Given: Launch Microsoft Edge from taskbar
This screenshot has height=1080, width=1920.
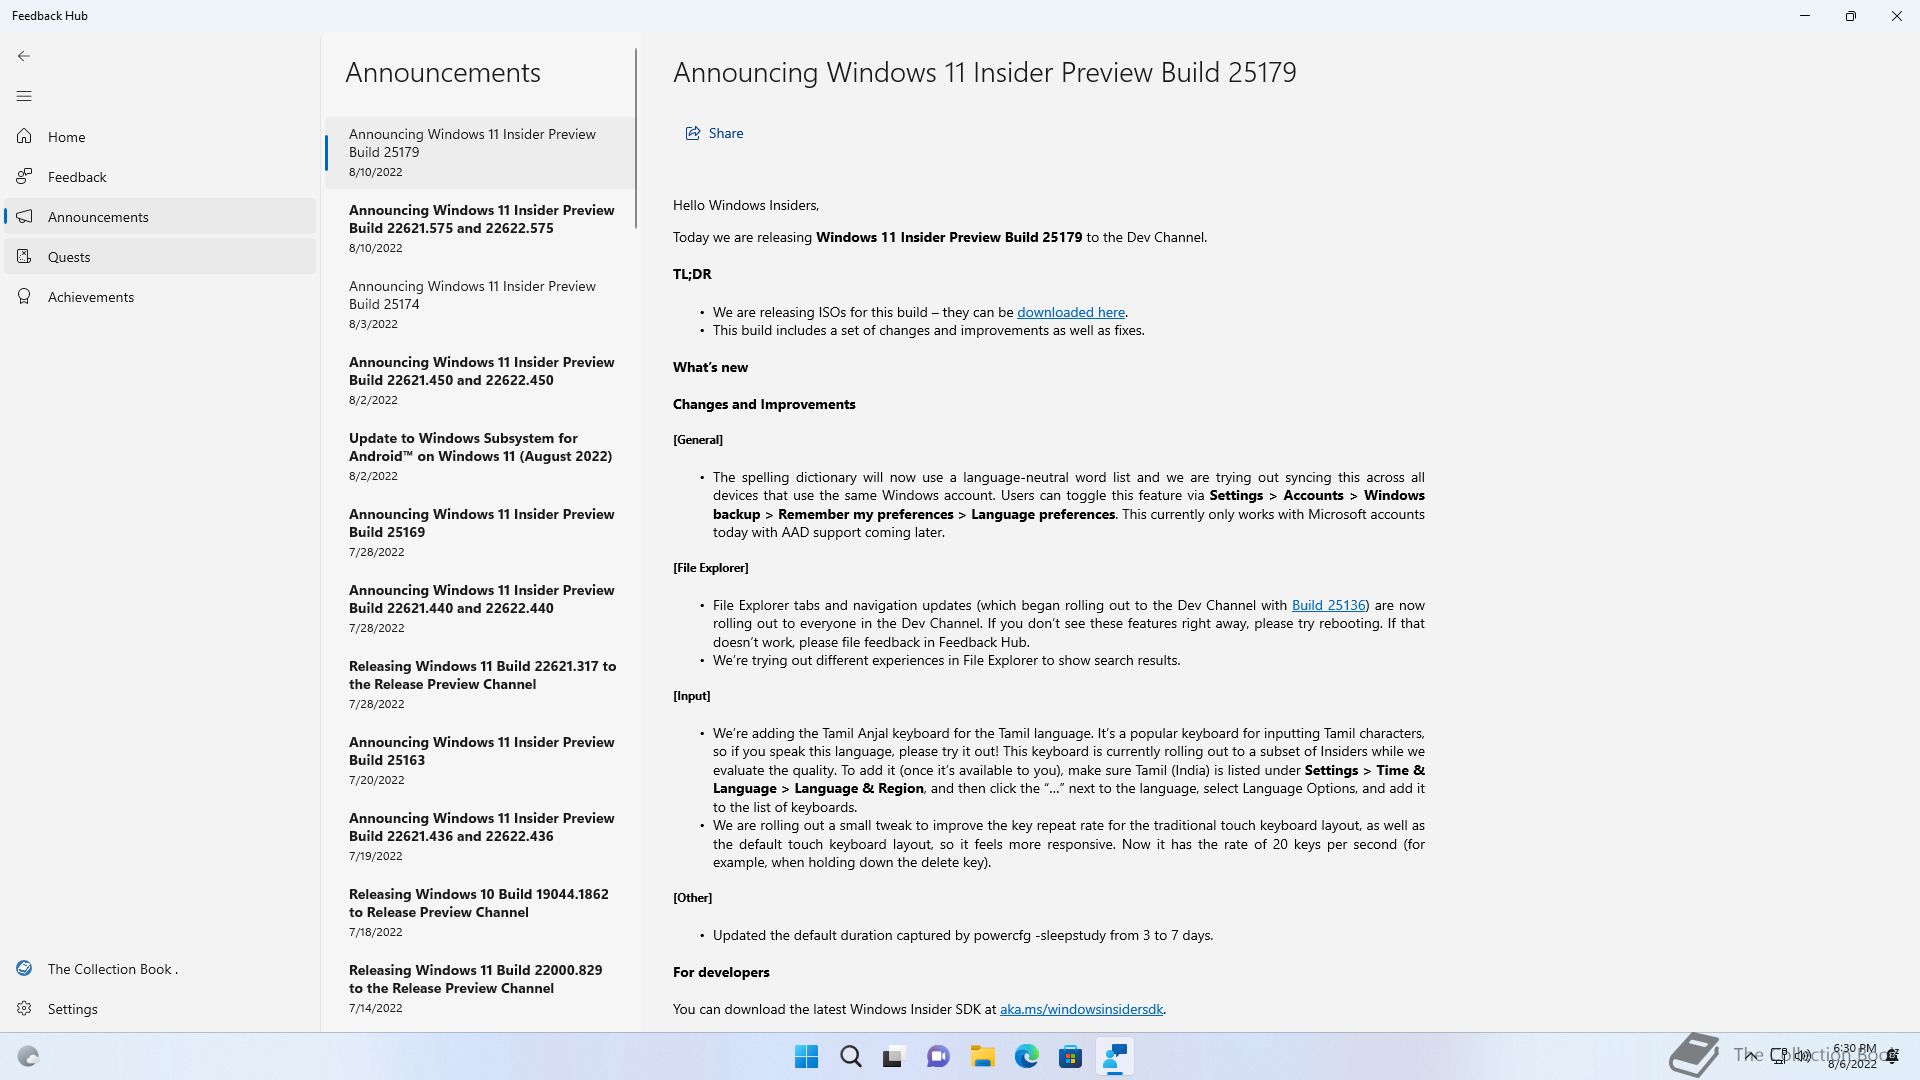Looking at the screenshot, I should 1026,1056.
